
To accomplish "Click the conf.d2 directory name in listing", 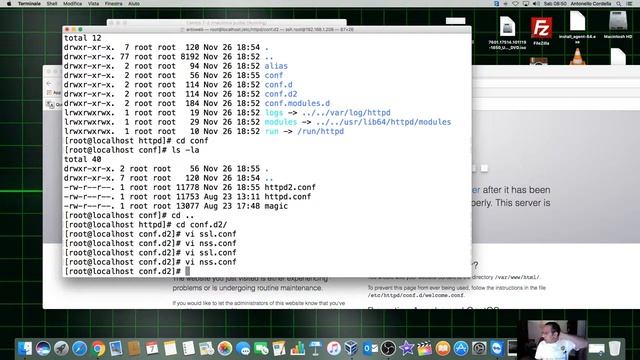I will pyautogui.click(x=281, y=94).
